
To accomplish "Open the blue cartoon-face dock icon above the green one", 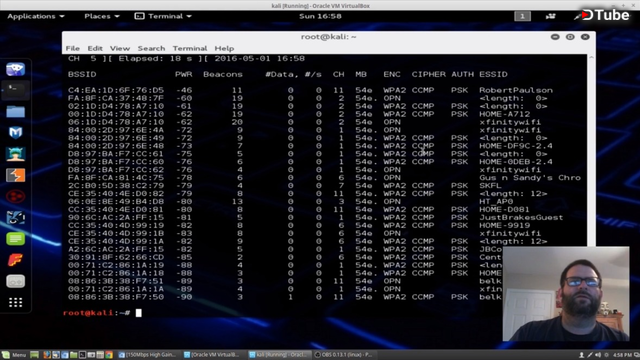I will pyautogui.click(x=16, y=218).
